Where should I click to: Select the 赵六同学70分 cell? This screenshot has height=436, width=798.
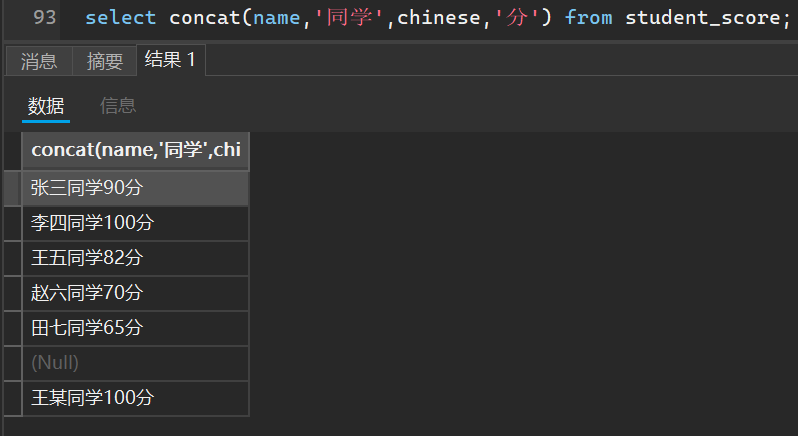point(136,294)
